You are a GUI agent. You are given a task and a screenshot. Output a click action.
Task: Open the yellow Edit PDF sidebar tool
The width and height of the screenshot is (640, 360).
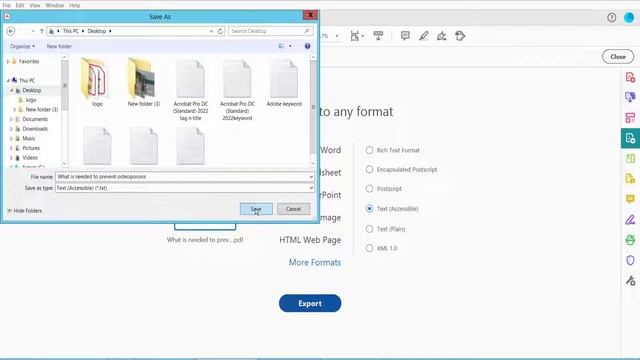point(630,178)
